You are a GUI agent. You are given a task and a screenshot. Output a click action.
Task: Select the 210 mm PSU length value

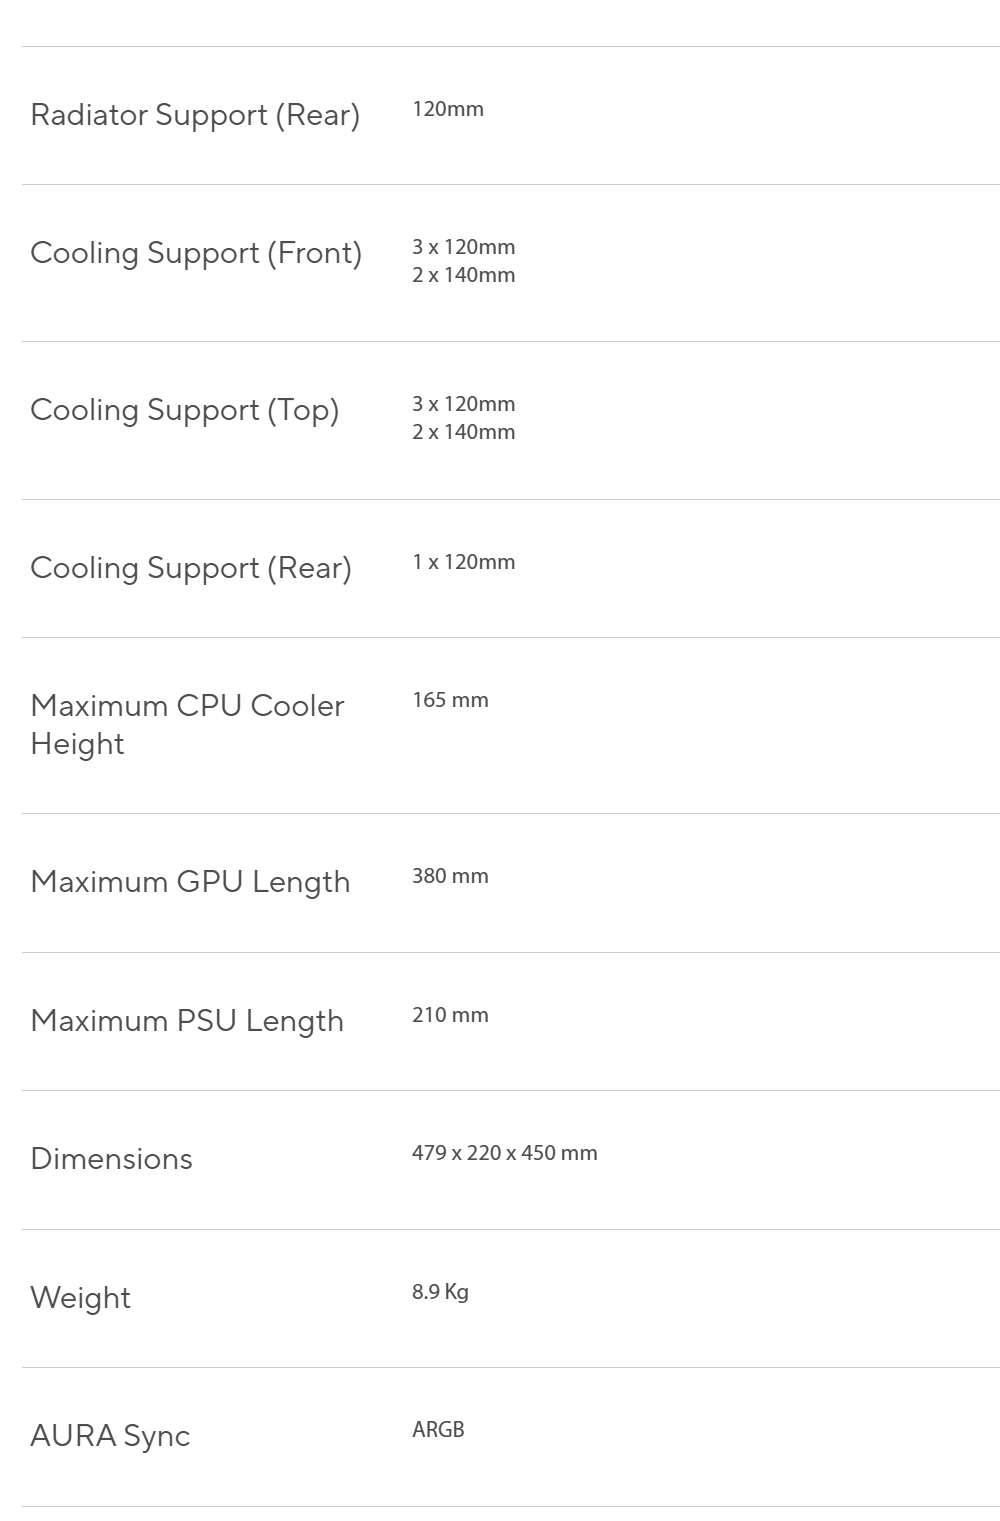450,1015
